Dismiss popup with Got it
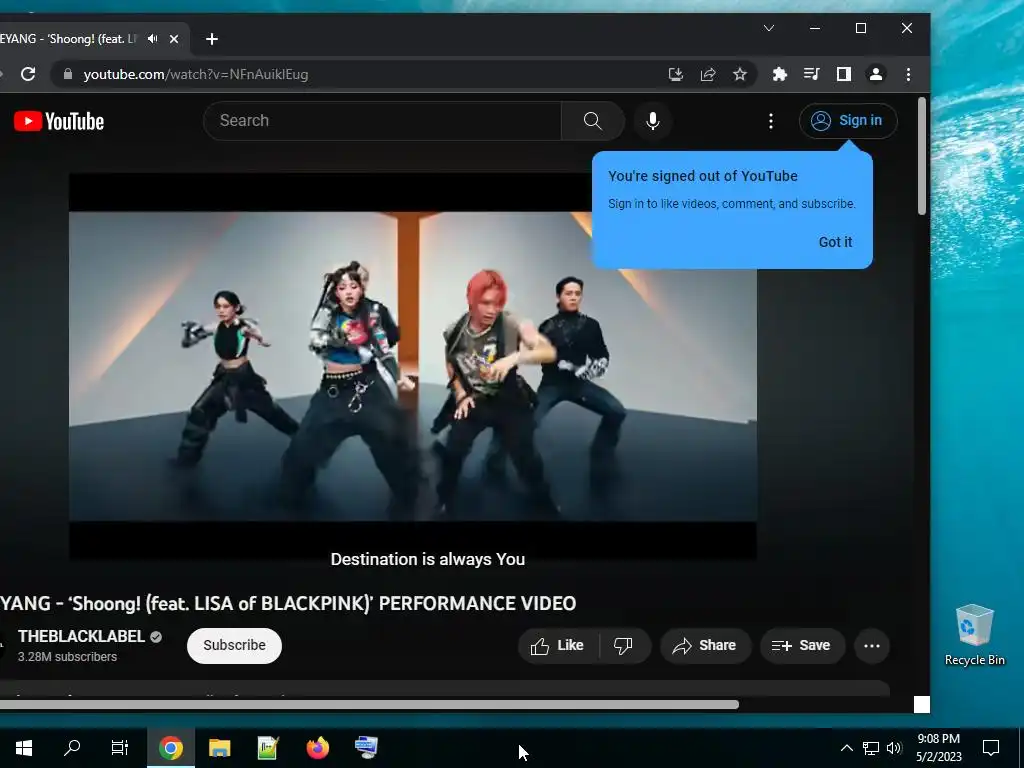 coord(835,242)
